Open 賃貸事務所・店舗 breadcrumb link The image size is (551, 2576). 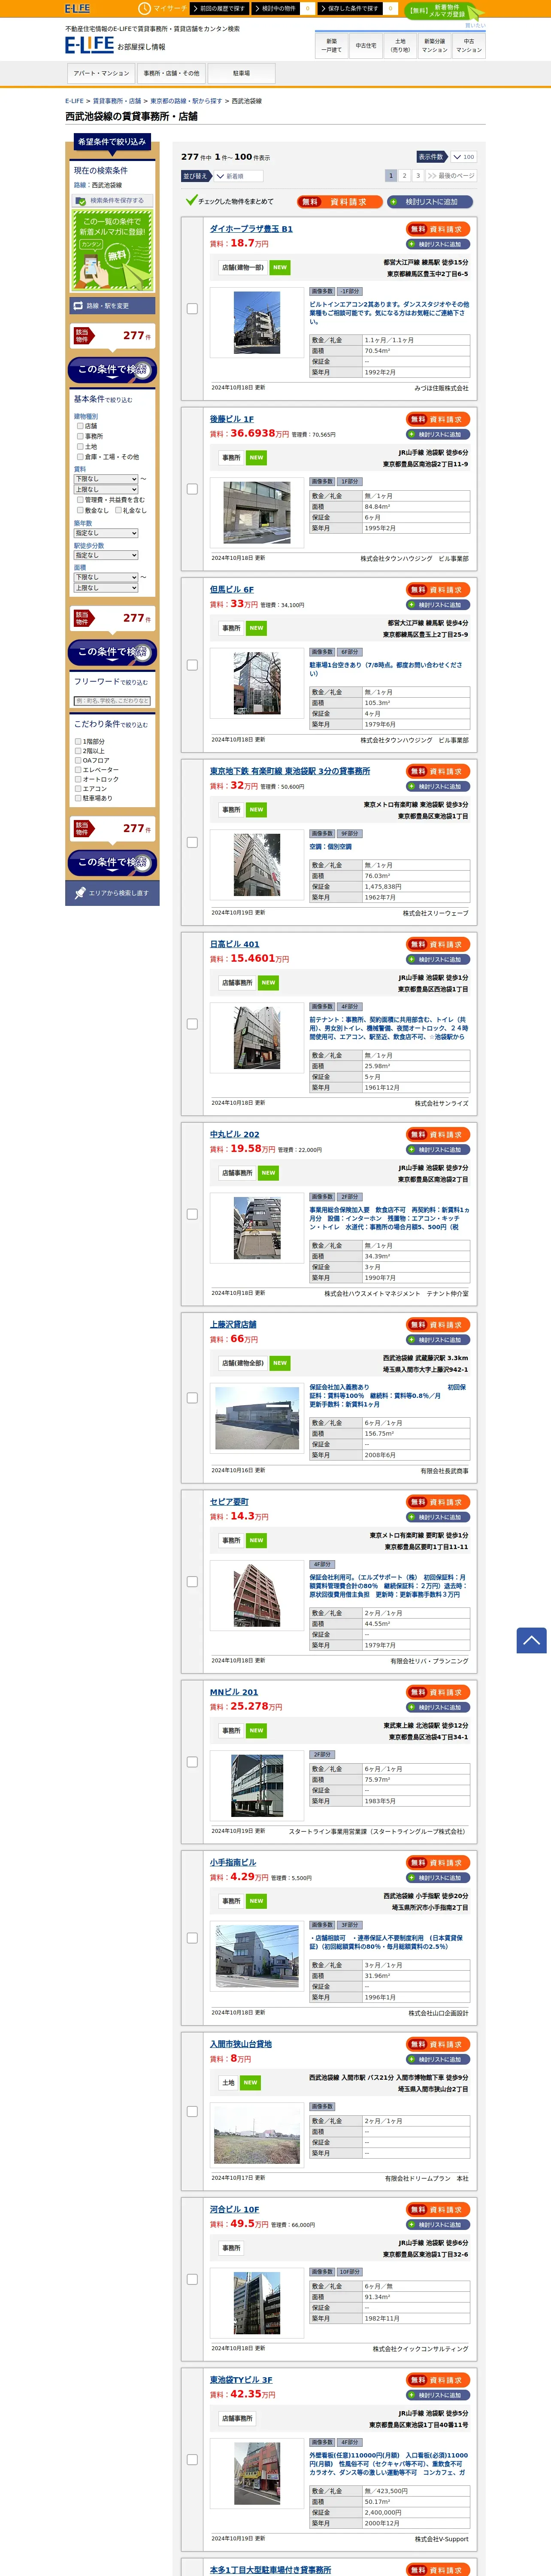[117, 101]
